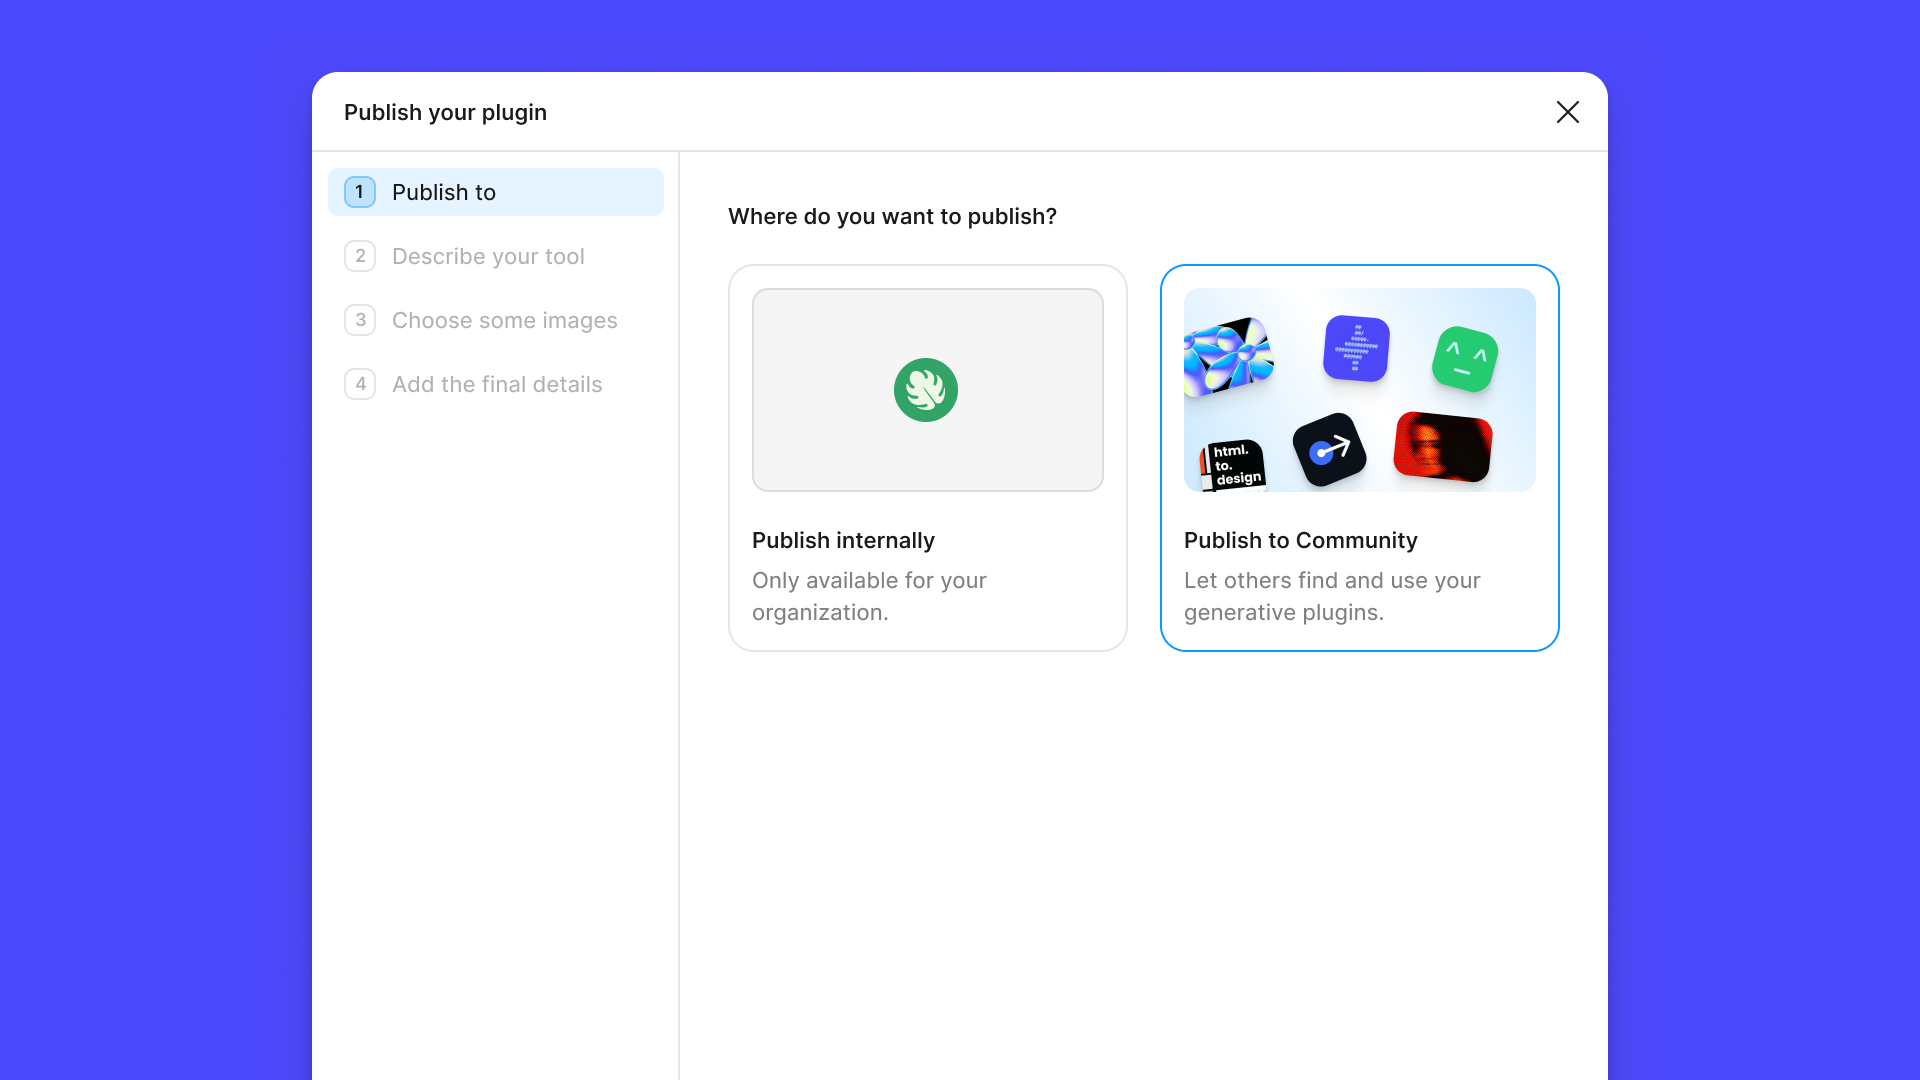Image resolution: width=1920 pixels, height=1080 pixels.
Task: Click the 'Publish your plugin' dialog title
Action: tap(445, 112)
